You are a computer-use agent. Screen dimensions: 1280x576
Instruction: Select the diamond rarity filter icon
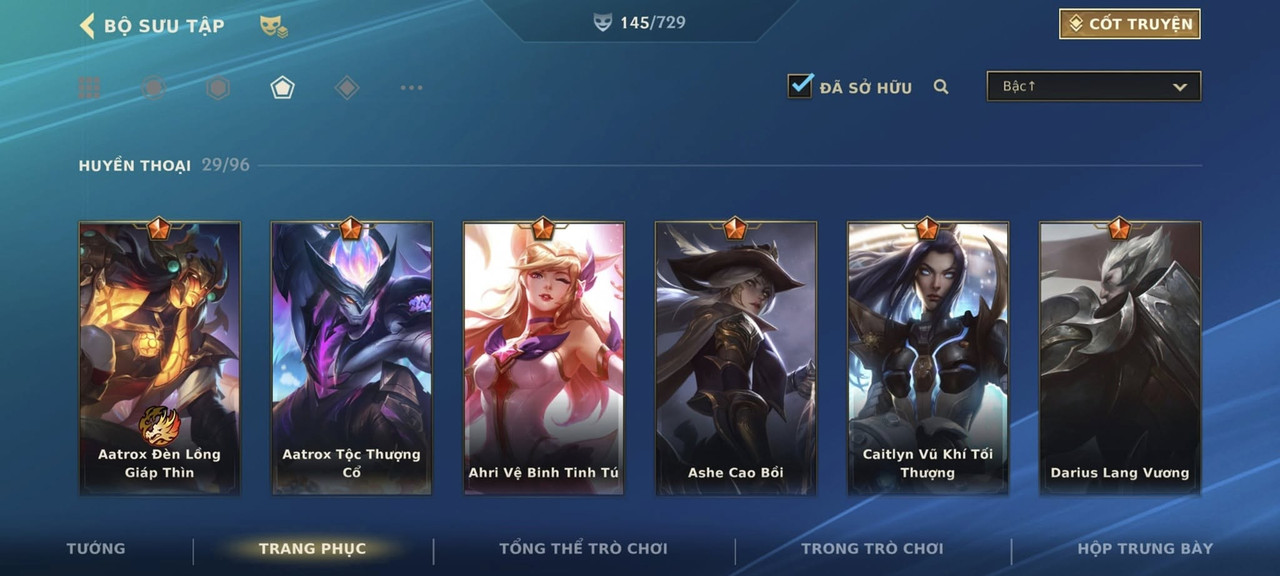click(x=346, y=88)
